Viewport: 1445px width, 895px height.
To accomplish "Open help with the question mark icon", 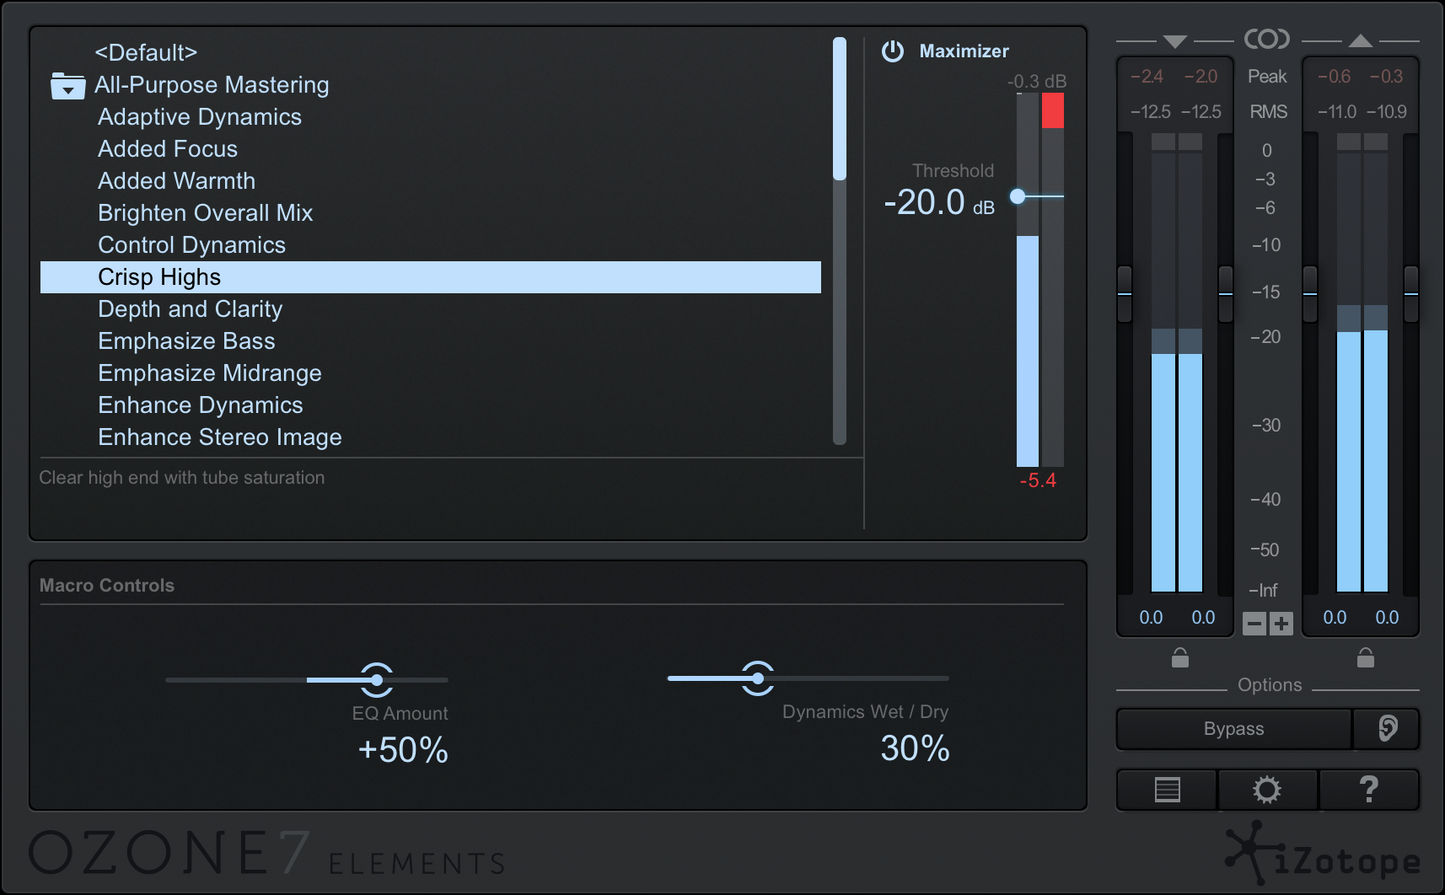I will point(1369,790).
